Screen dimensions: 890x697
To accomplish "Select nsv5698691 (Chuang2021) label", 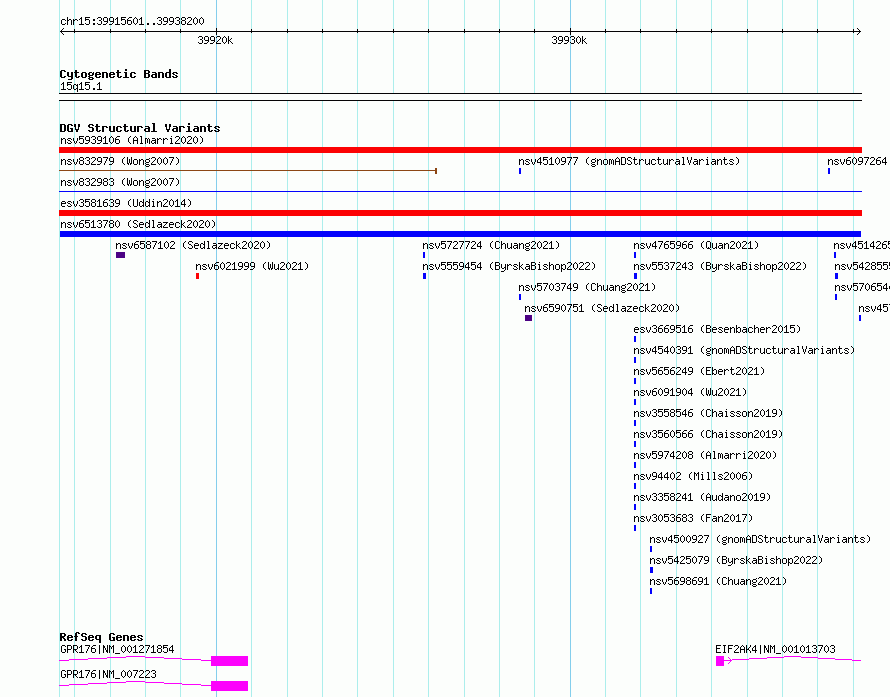I will [x=718, y=581].
